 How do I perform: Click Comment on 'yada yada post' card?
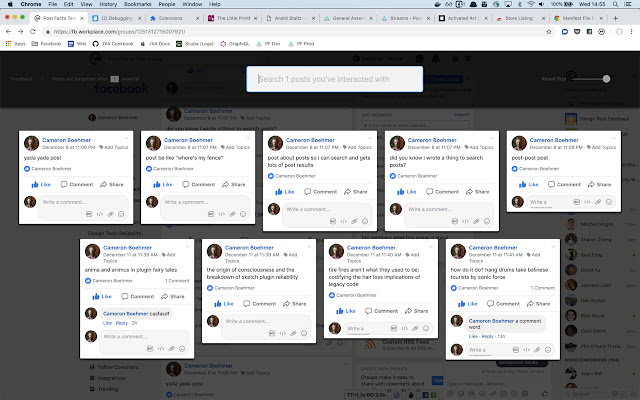(77, 184)
